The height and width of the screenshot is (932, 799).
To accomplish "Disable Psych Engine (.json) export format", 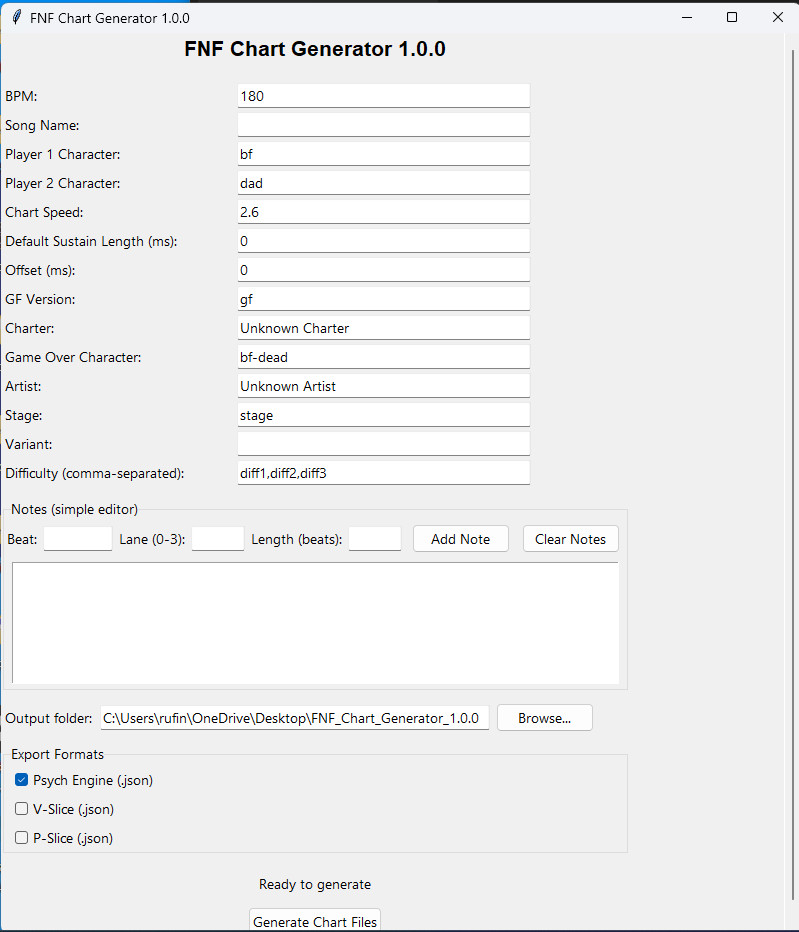I will 21,779.
